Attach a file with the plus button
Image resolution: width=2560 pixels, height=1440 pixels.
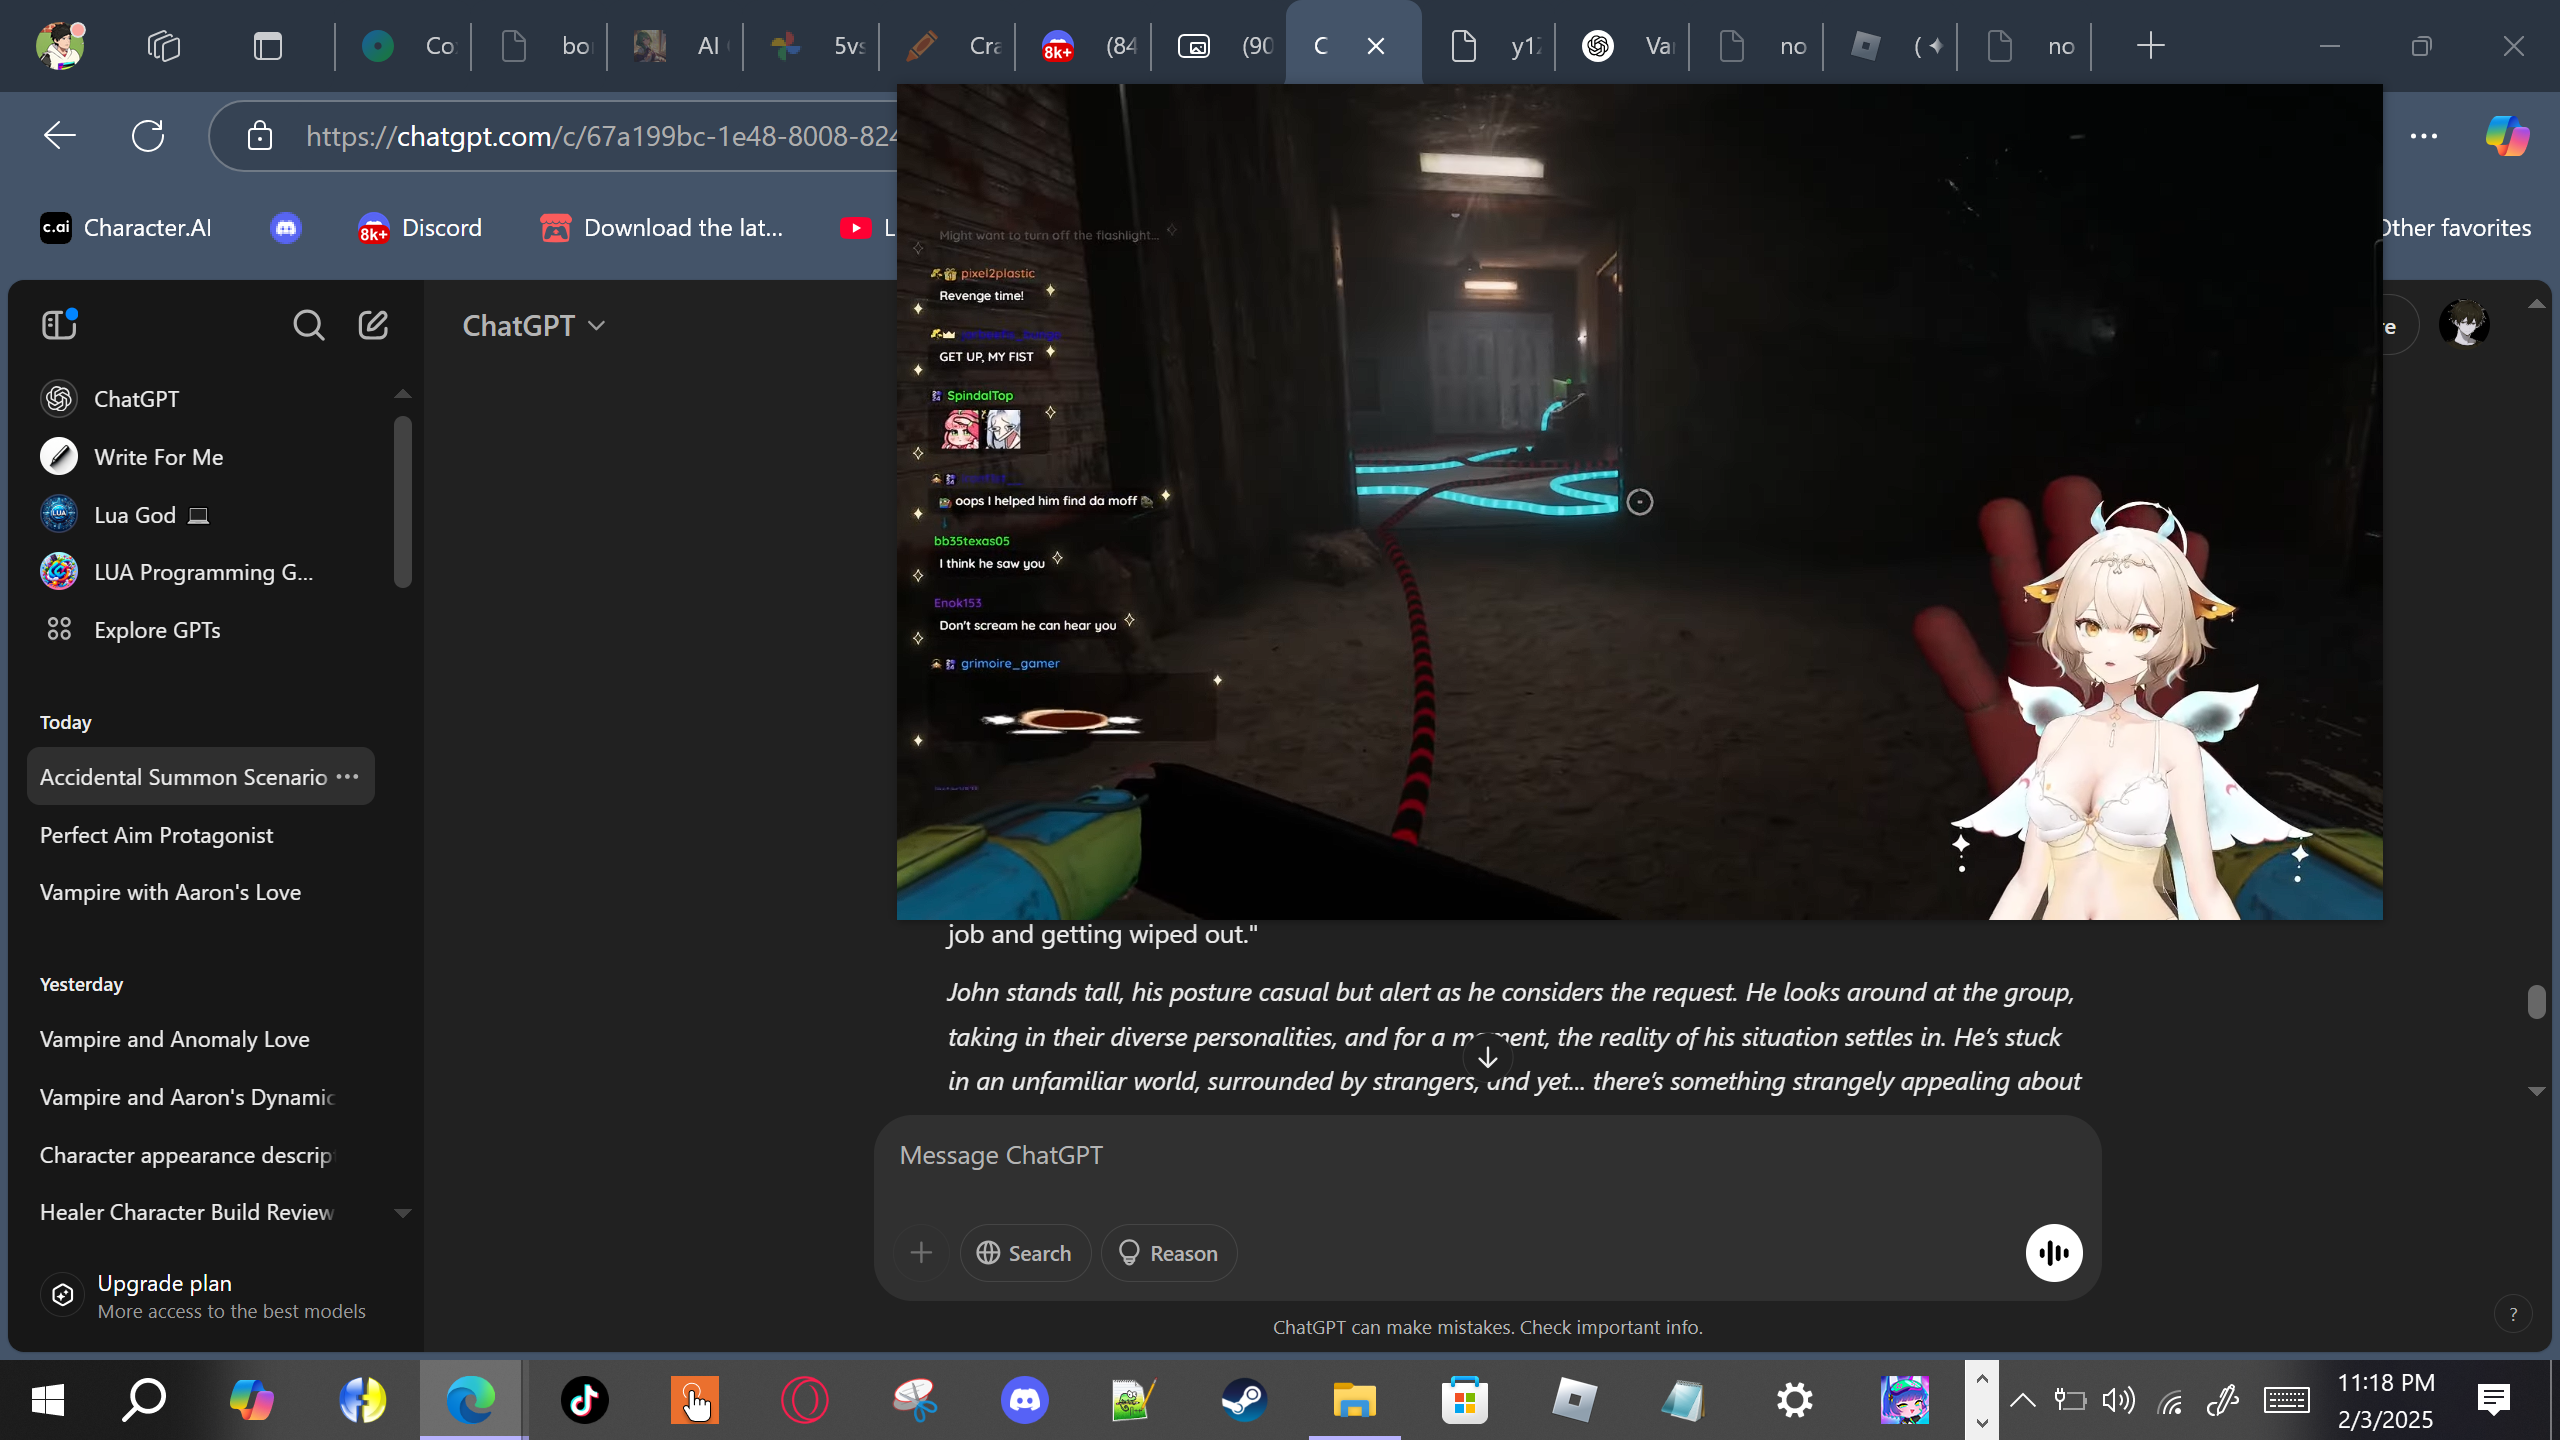point(921,1253)
